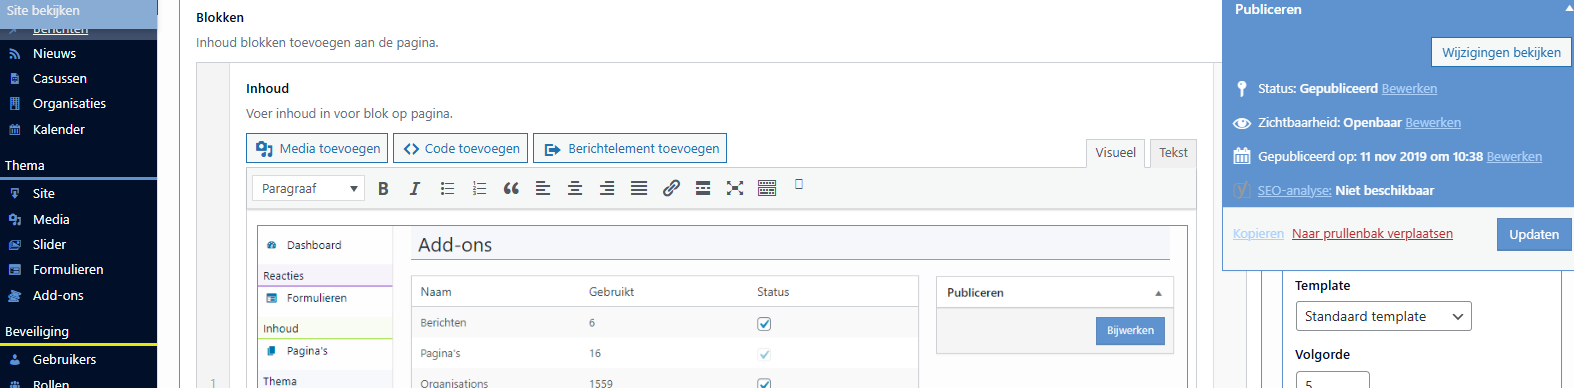Screen dimensions: 1574x388
Task: Toggle the extra toolbar row
Action: pos(767,188)
